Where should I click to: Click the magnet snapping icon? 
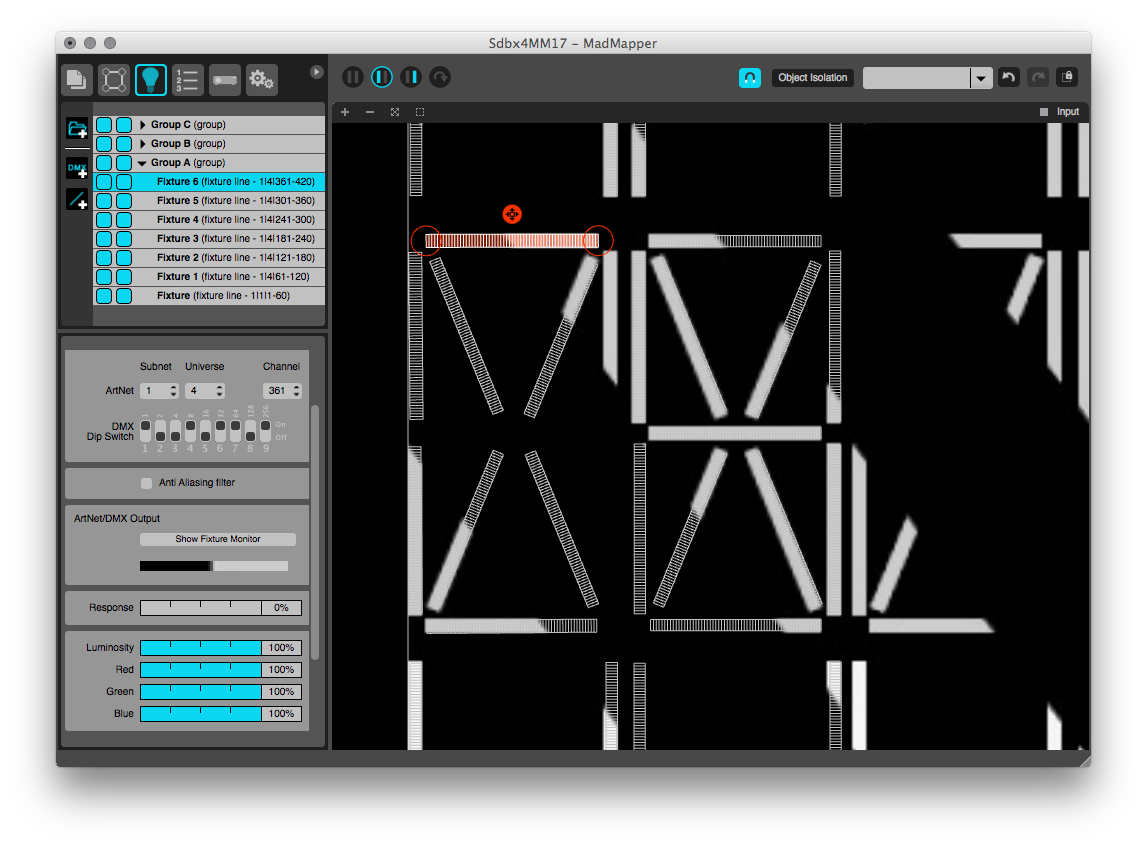tap(749, 78)
